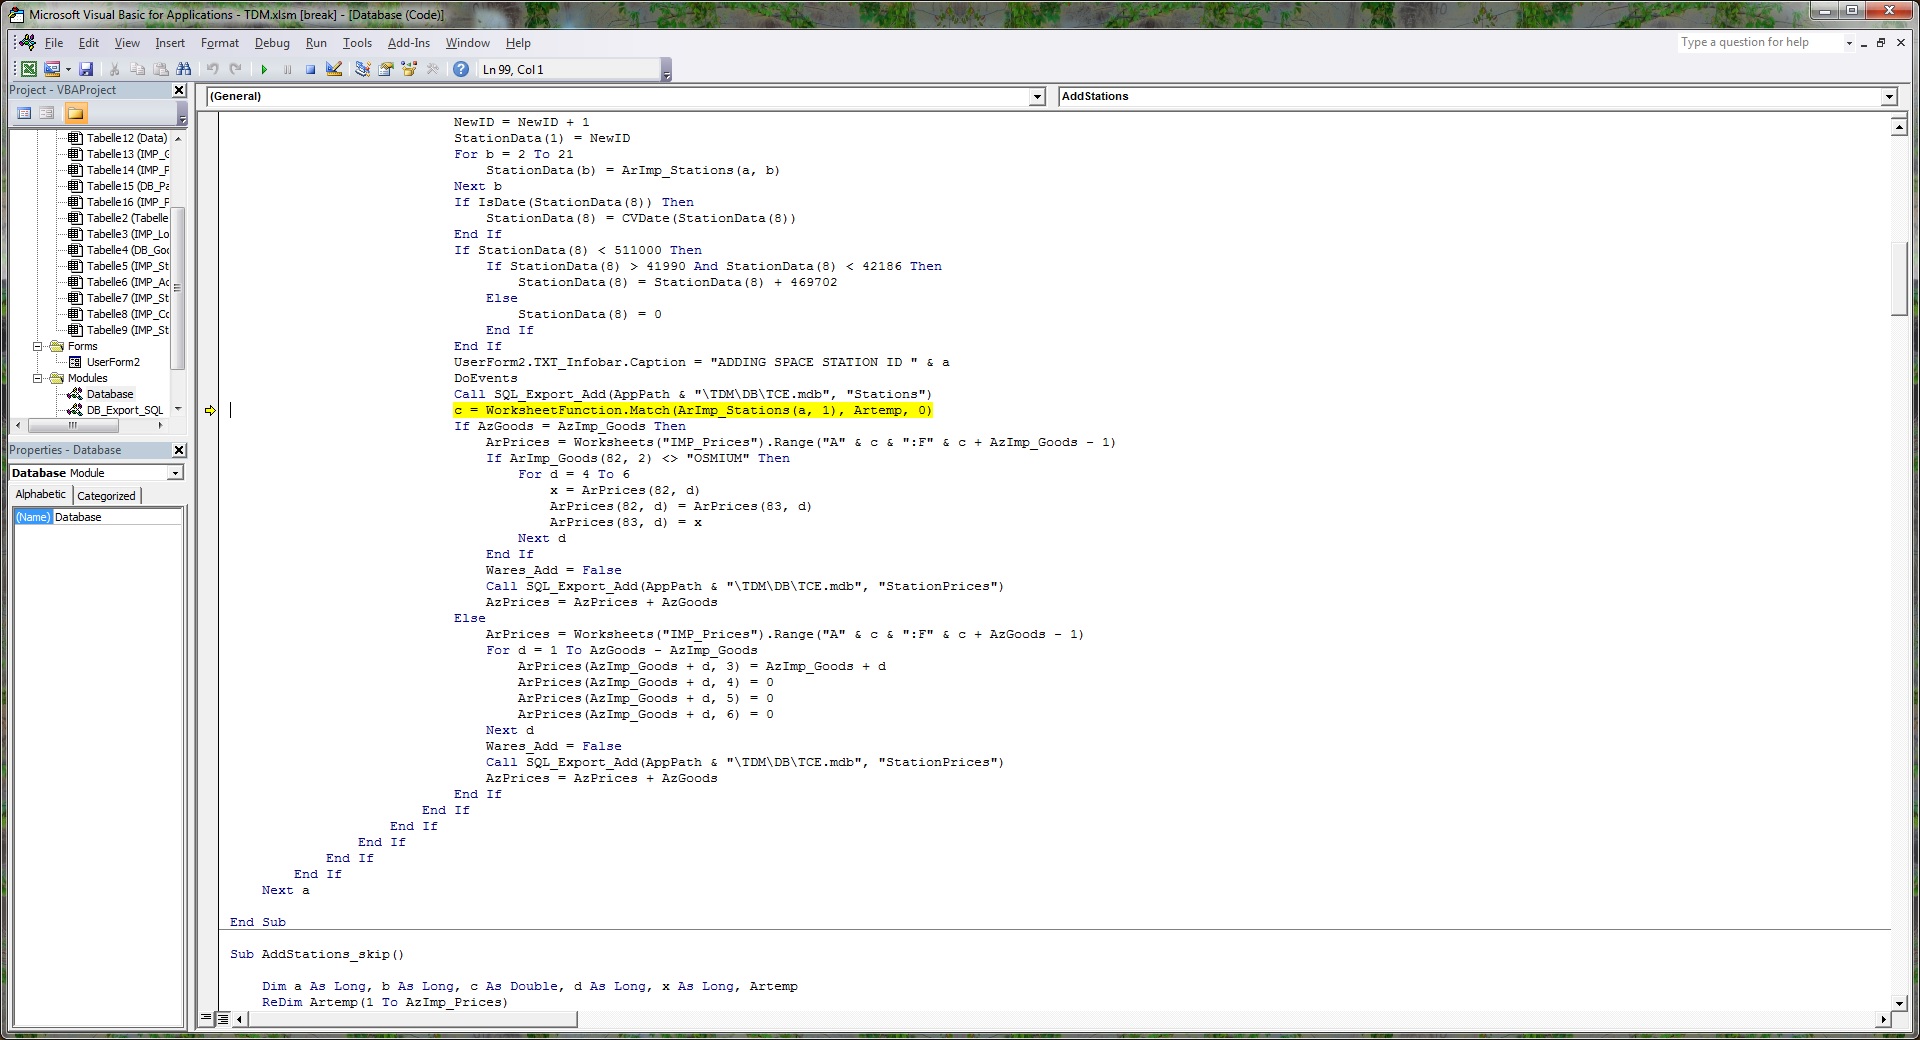
Task: Open the Format menu
Action: point(220,43)
